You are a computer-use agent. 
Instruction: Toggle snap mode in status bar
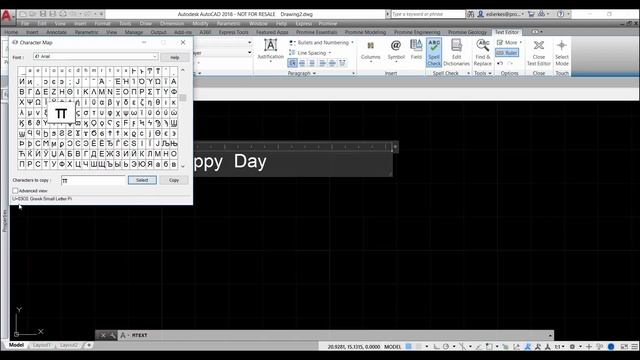(x=418, y=347)
